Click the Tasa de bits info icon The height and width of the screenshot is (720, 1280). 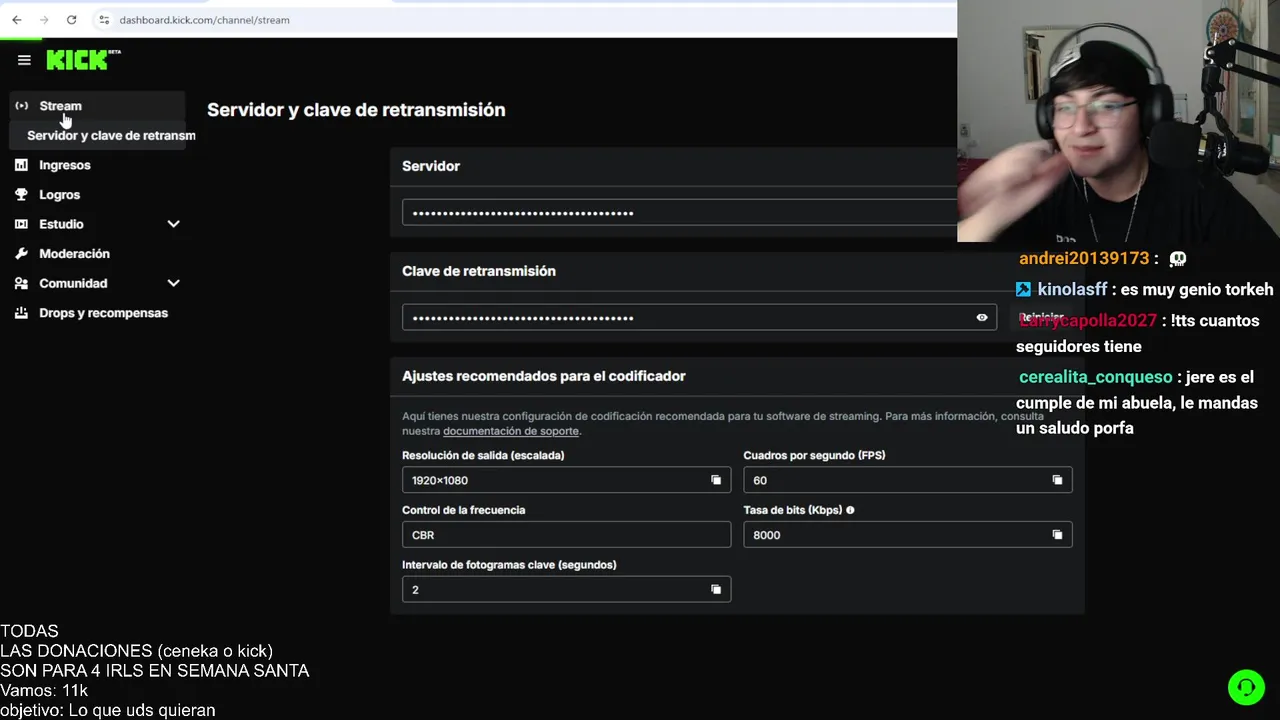[x=850, y=510]
